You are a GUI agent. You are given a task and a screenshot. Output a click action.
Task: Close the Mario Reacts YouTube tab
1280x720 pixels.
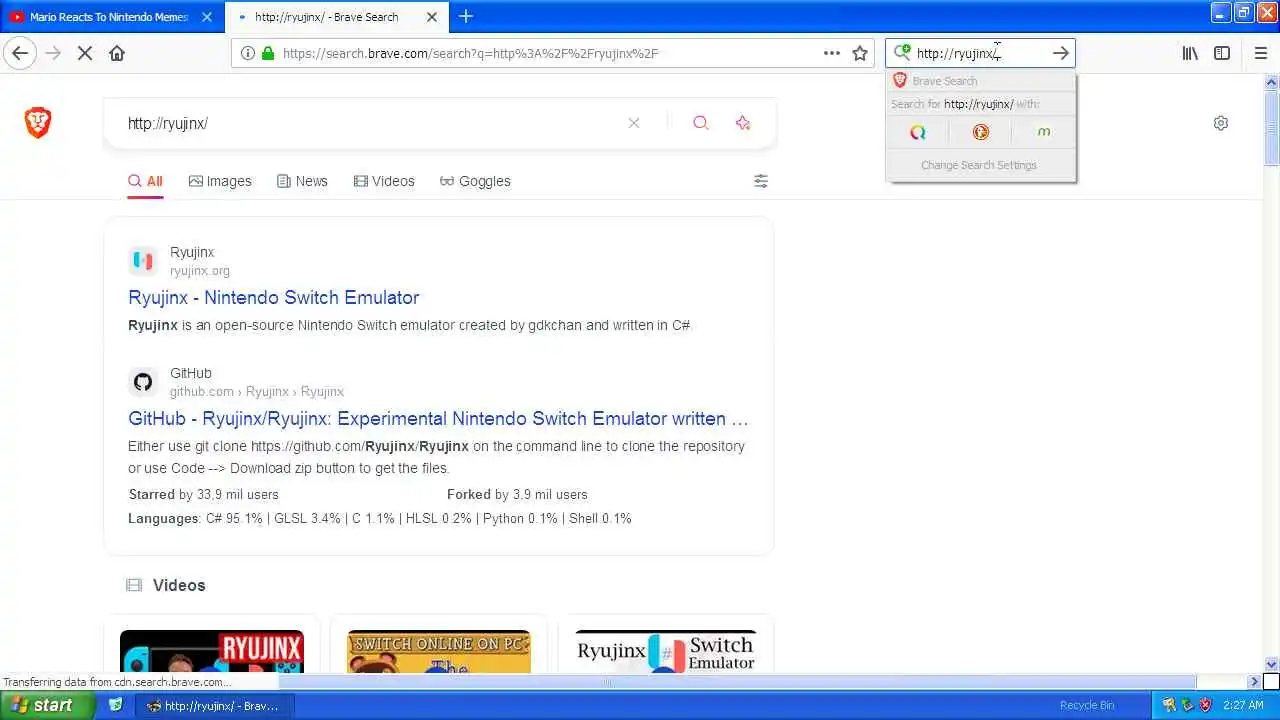[207, 17]
